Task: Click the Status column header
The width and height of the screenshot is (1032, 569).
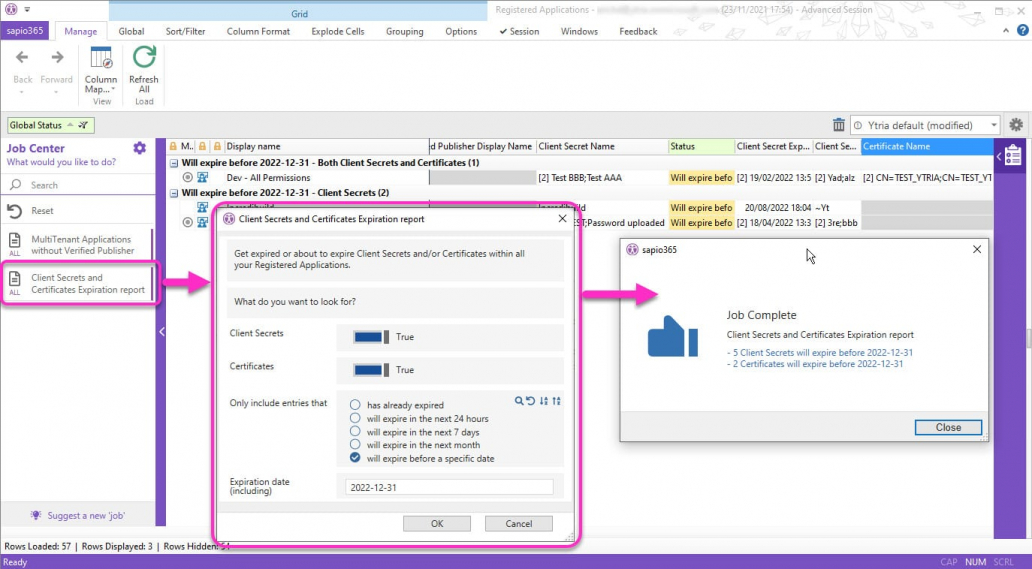Action: 701,147
